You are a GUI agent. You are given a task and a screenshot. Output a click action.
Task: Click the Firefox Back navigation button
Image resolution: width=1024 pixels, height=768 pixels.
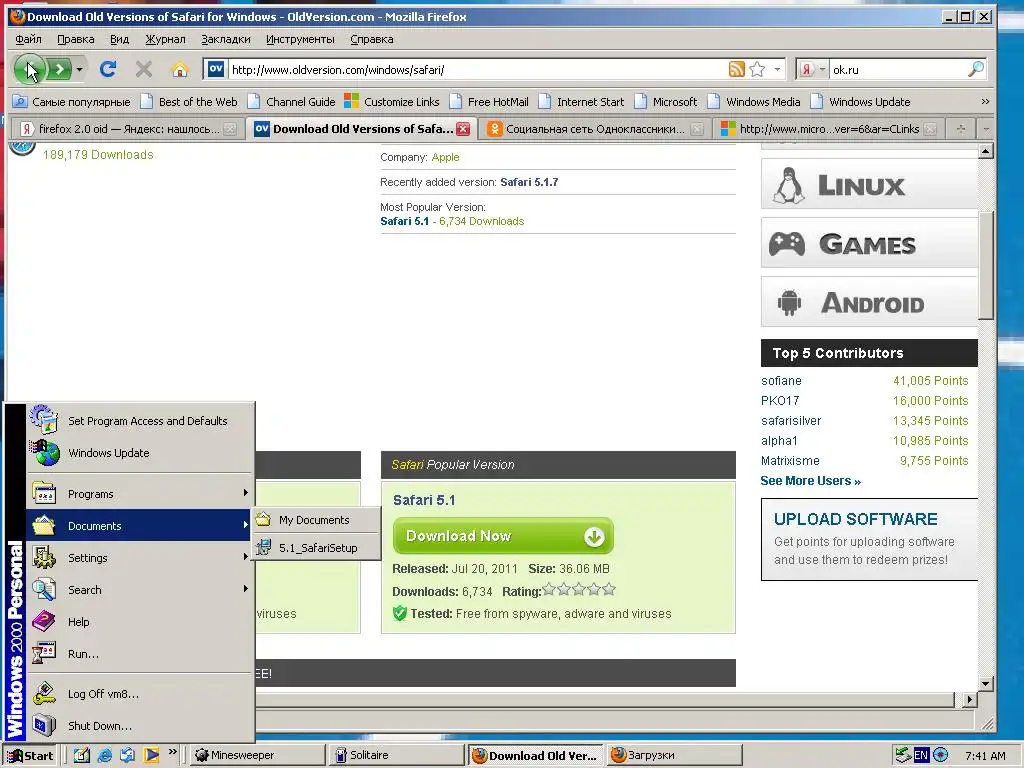(x=29, y=69)
